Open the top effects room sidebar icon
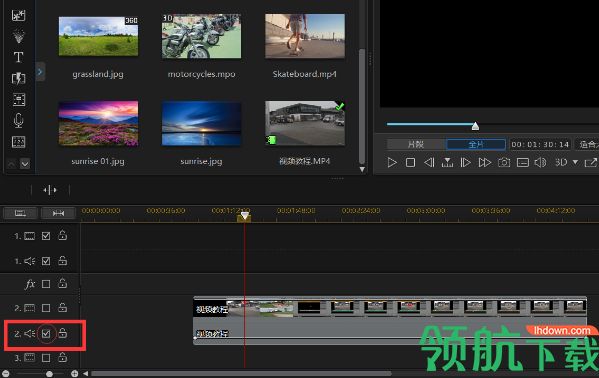 point(18,15)
